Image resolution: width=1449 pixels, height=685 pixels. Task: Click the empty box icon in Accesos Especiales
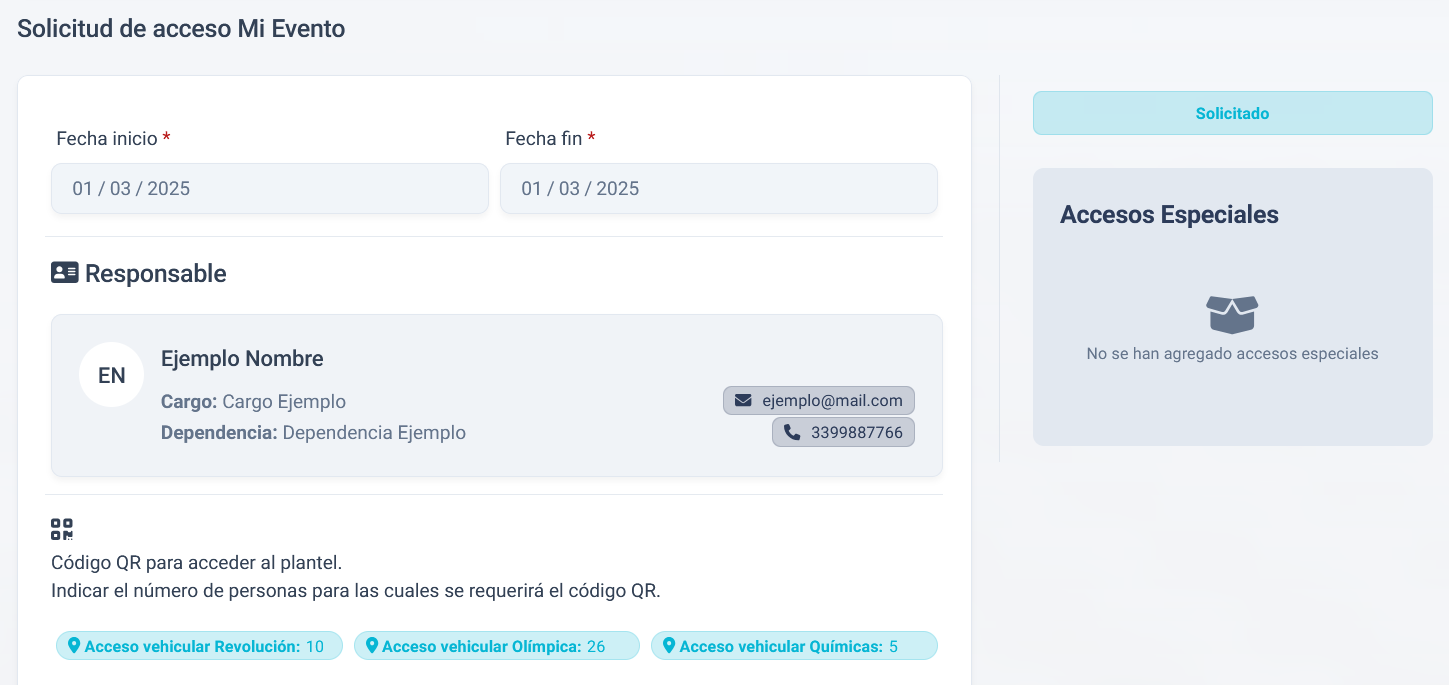1232,314
